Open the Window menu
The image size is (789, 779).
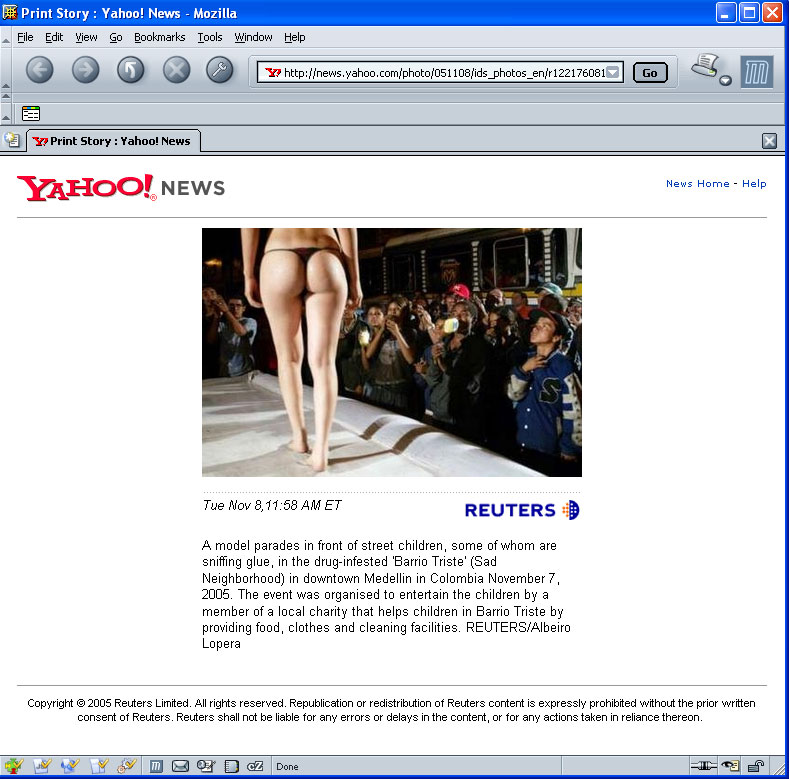point(253,37)
